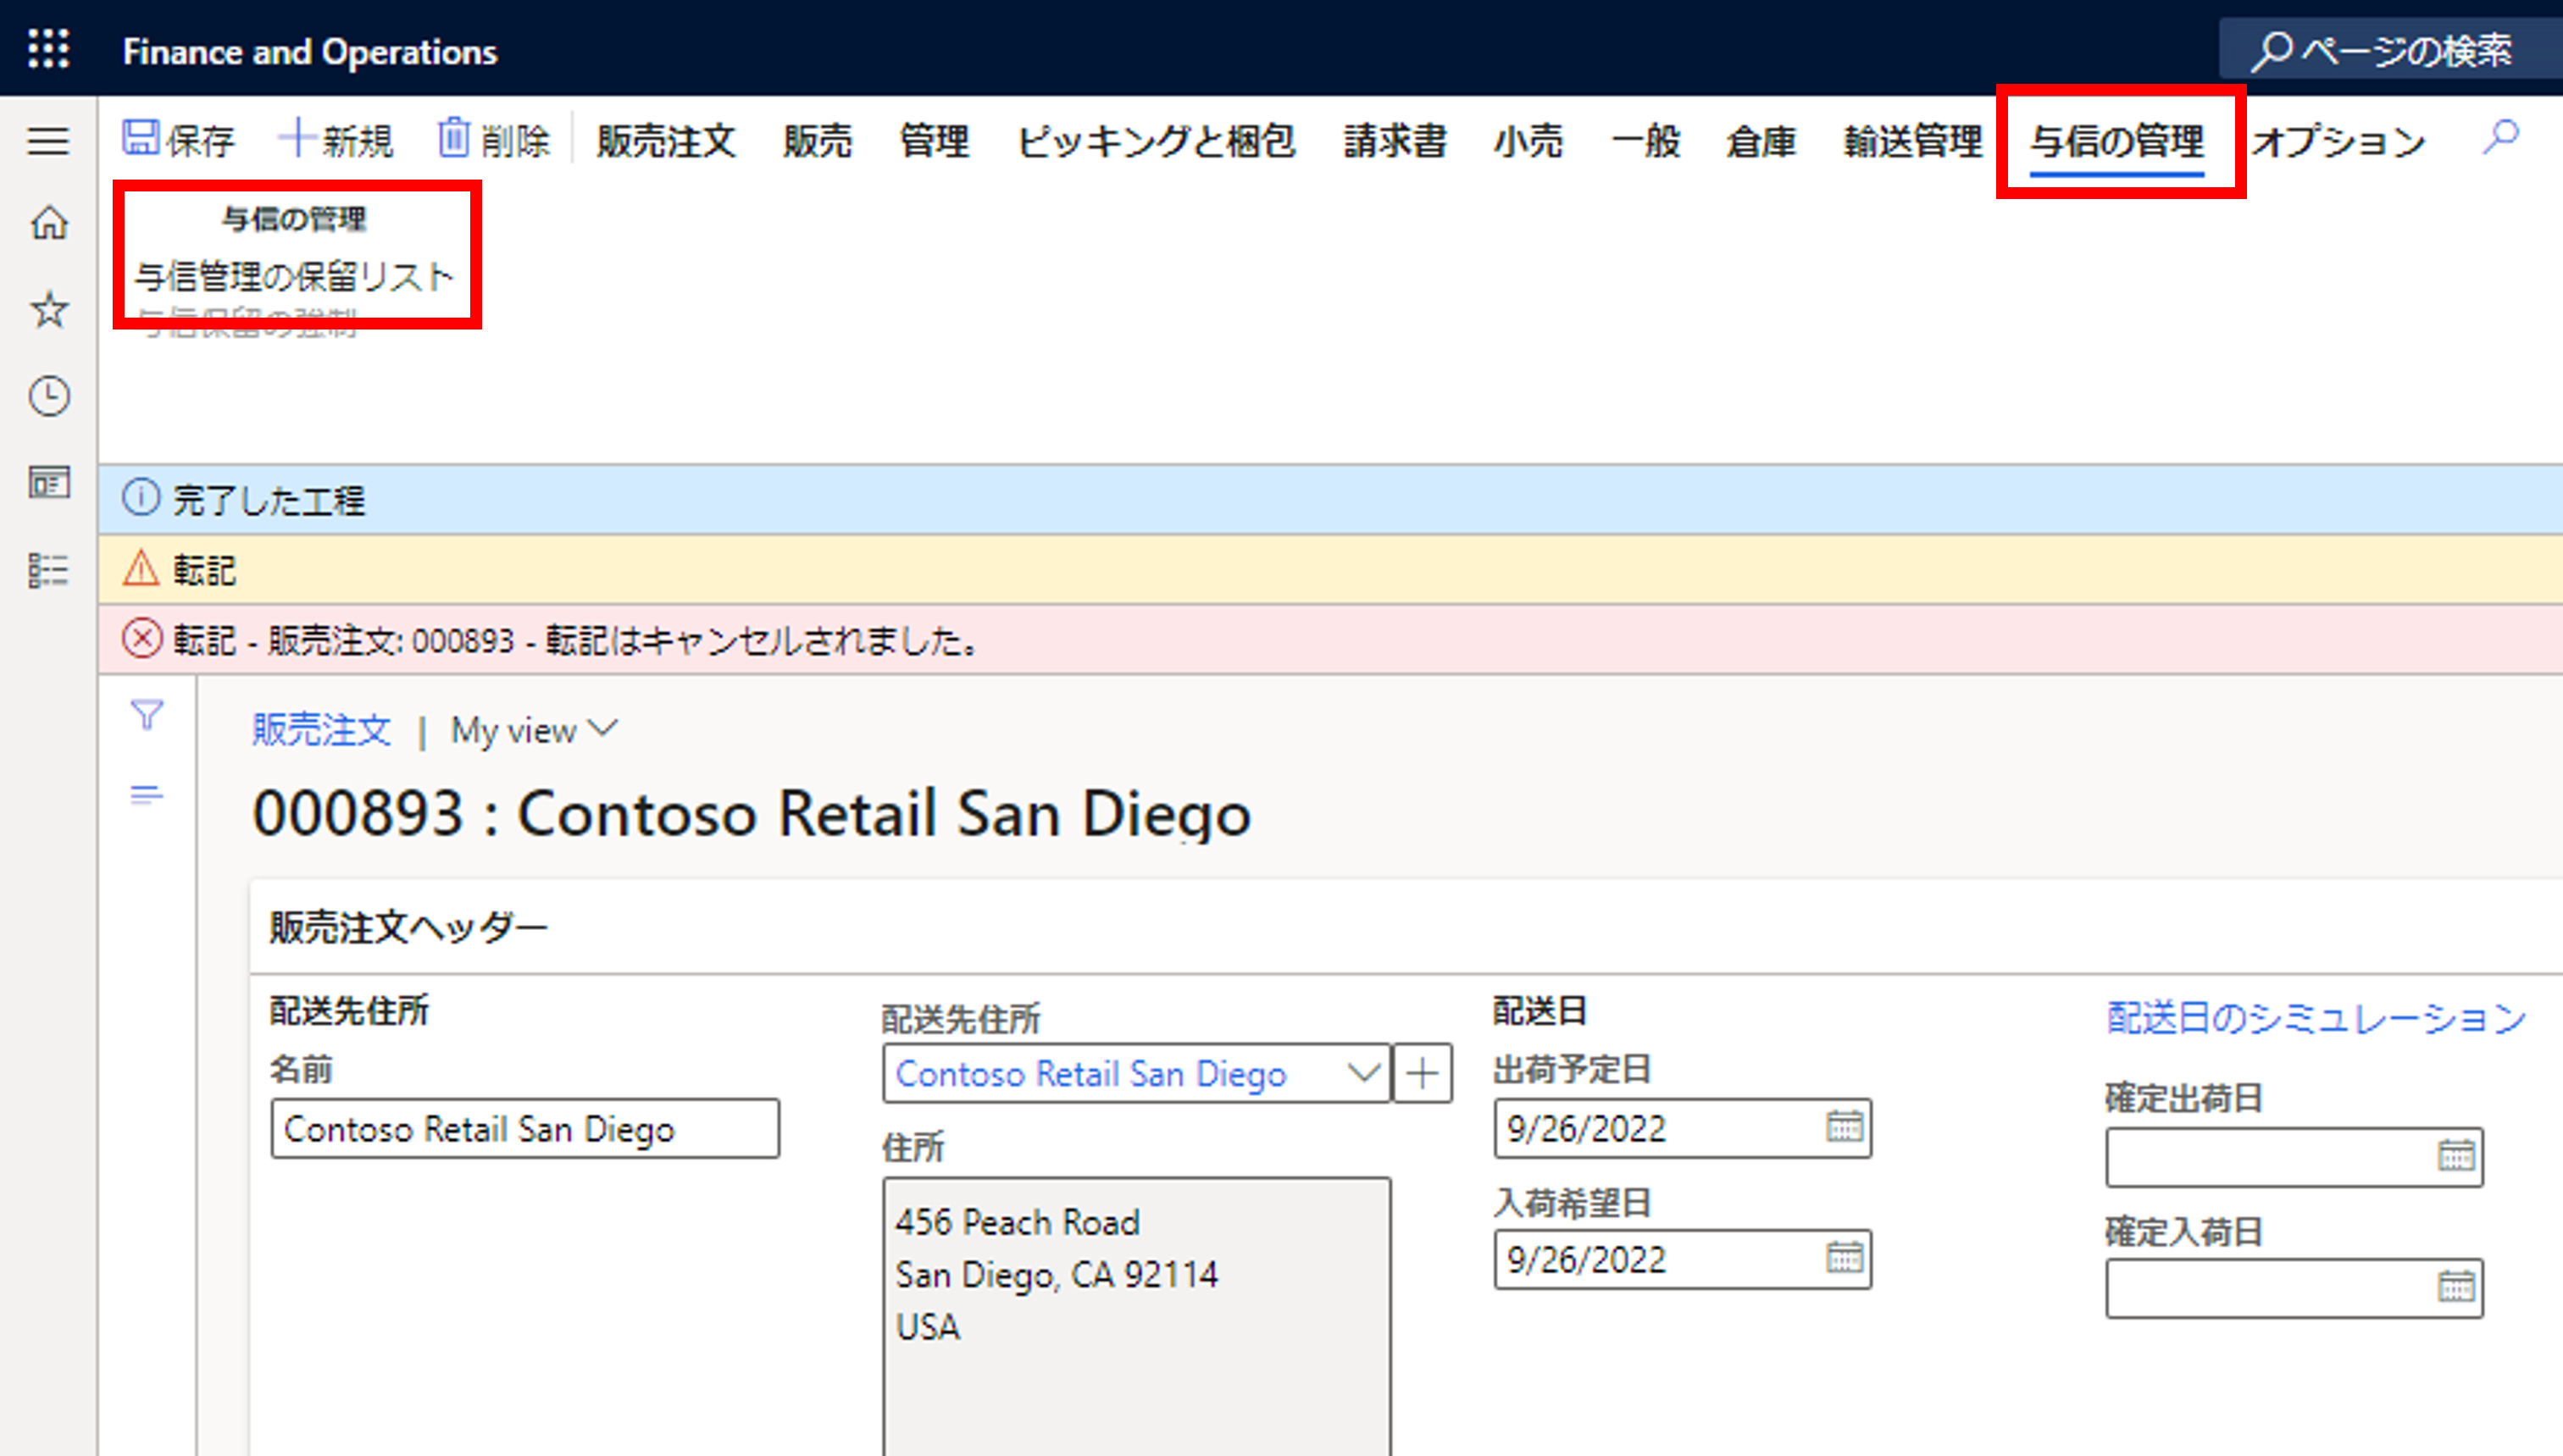
Task: Open the 販売注文 tab
Action: (x=666, y=141)
